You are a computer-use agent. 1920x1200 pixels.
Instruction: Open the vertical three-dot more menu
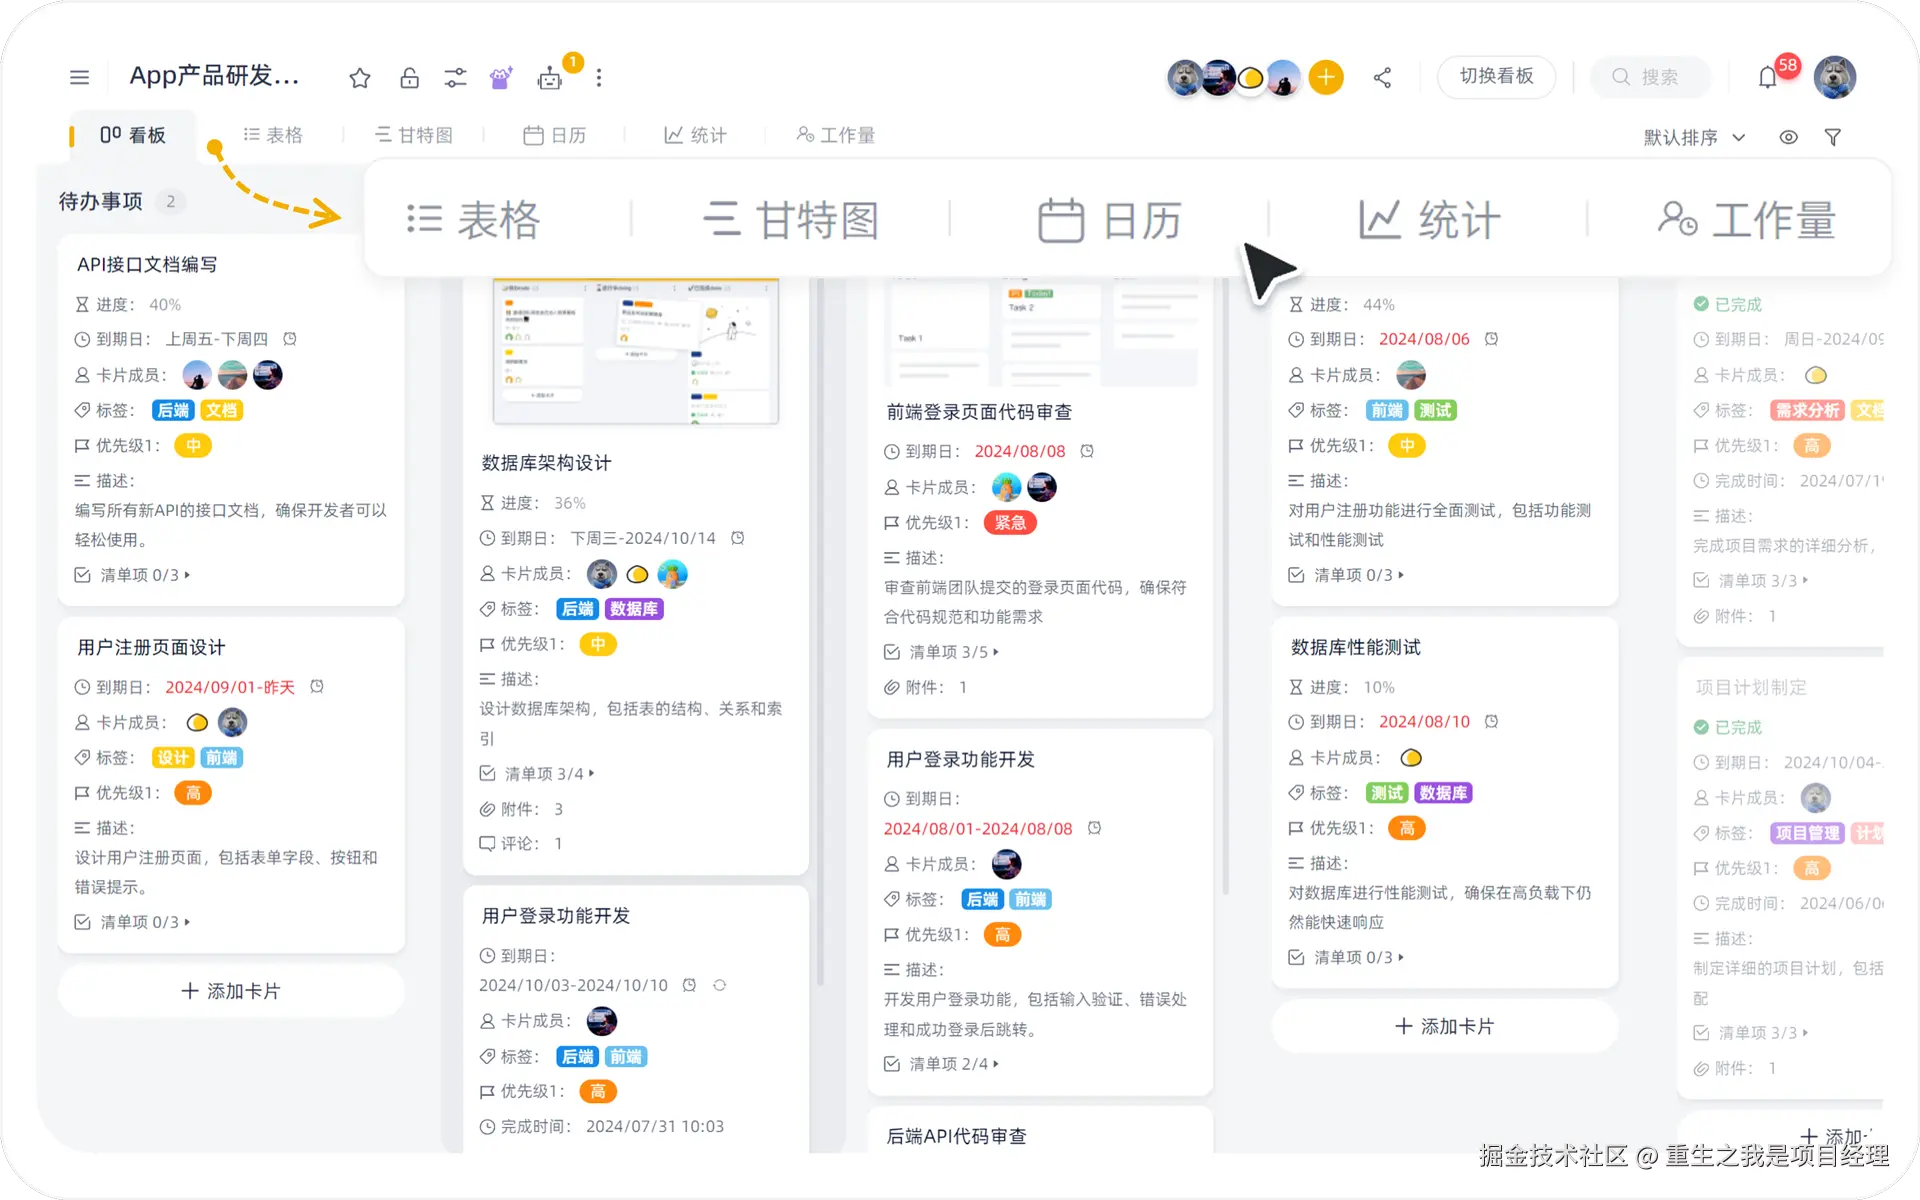click(x=599, y=78)
